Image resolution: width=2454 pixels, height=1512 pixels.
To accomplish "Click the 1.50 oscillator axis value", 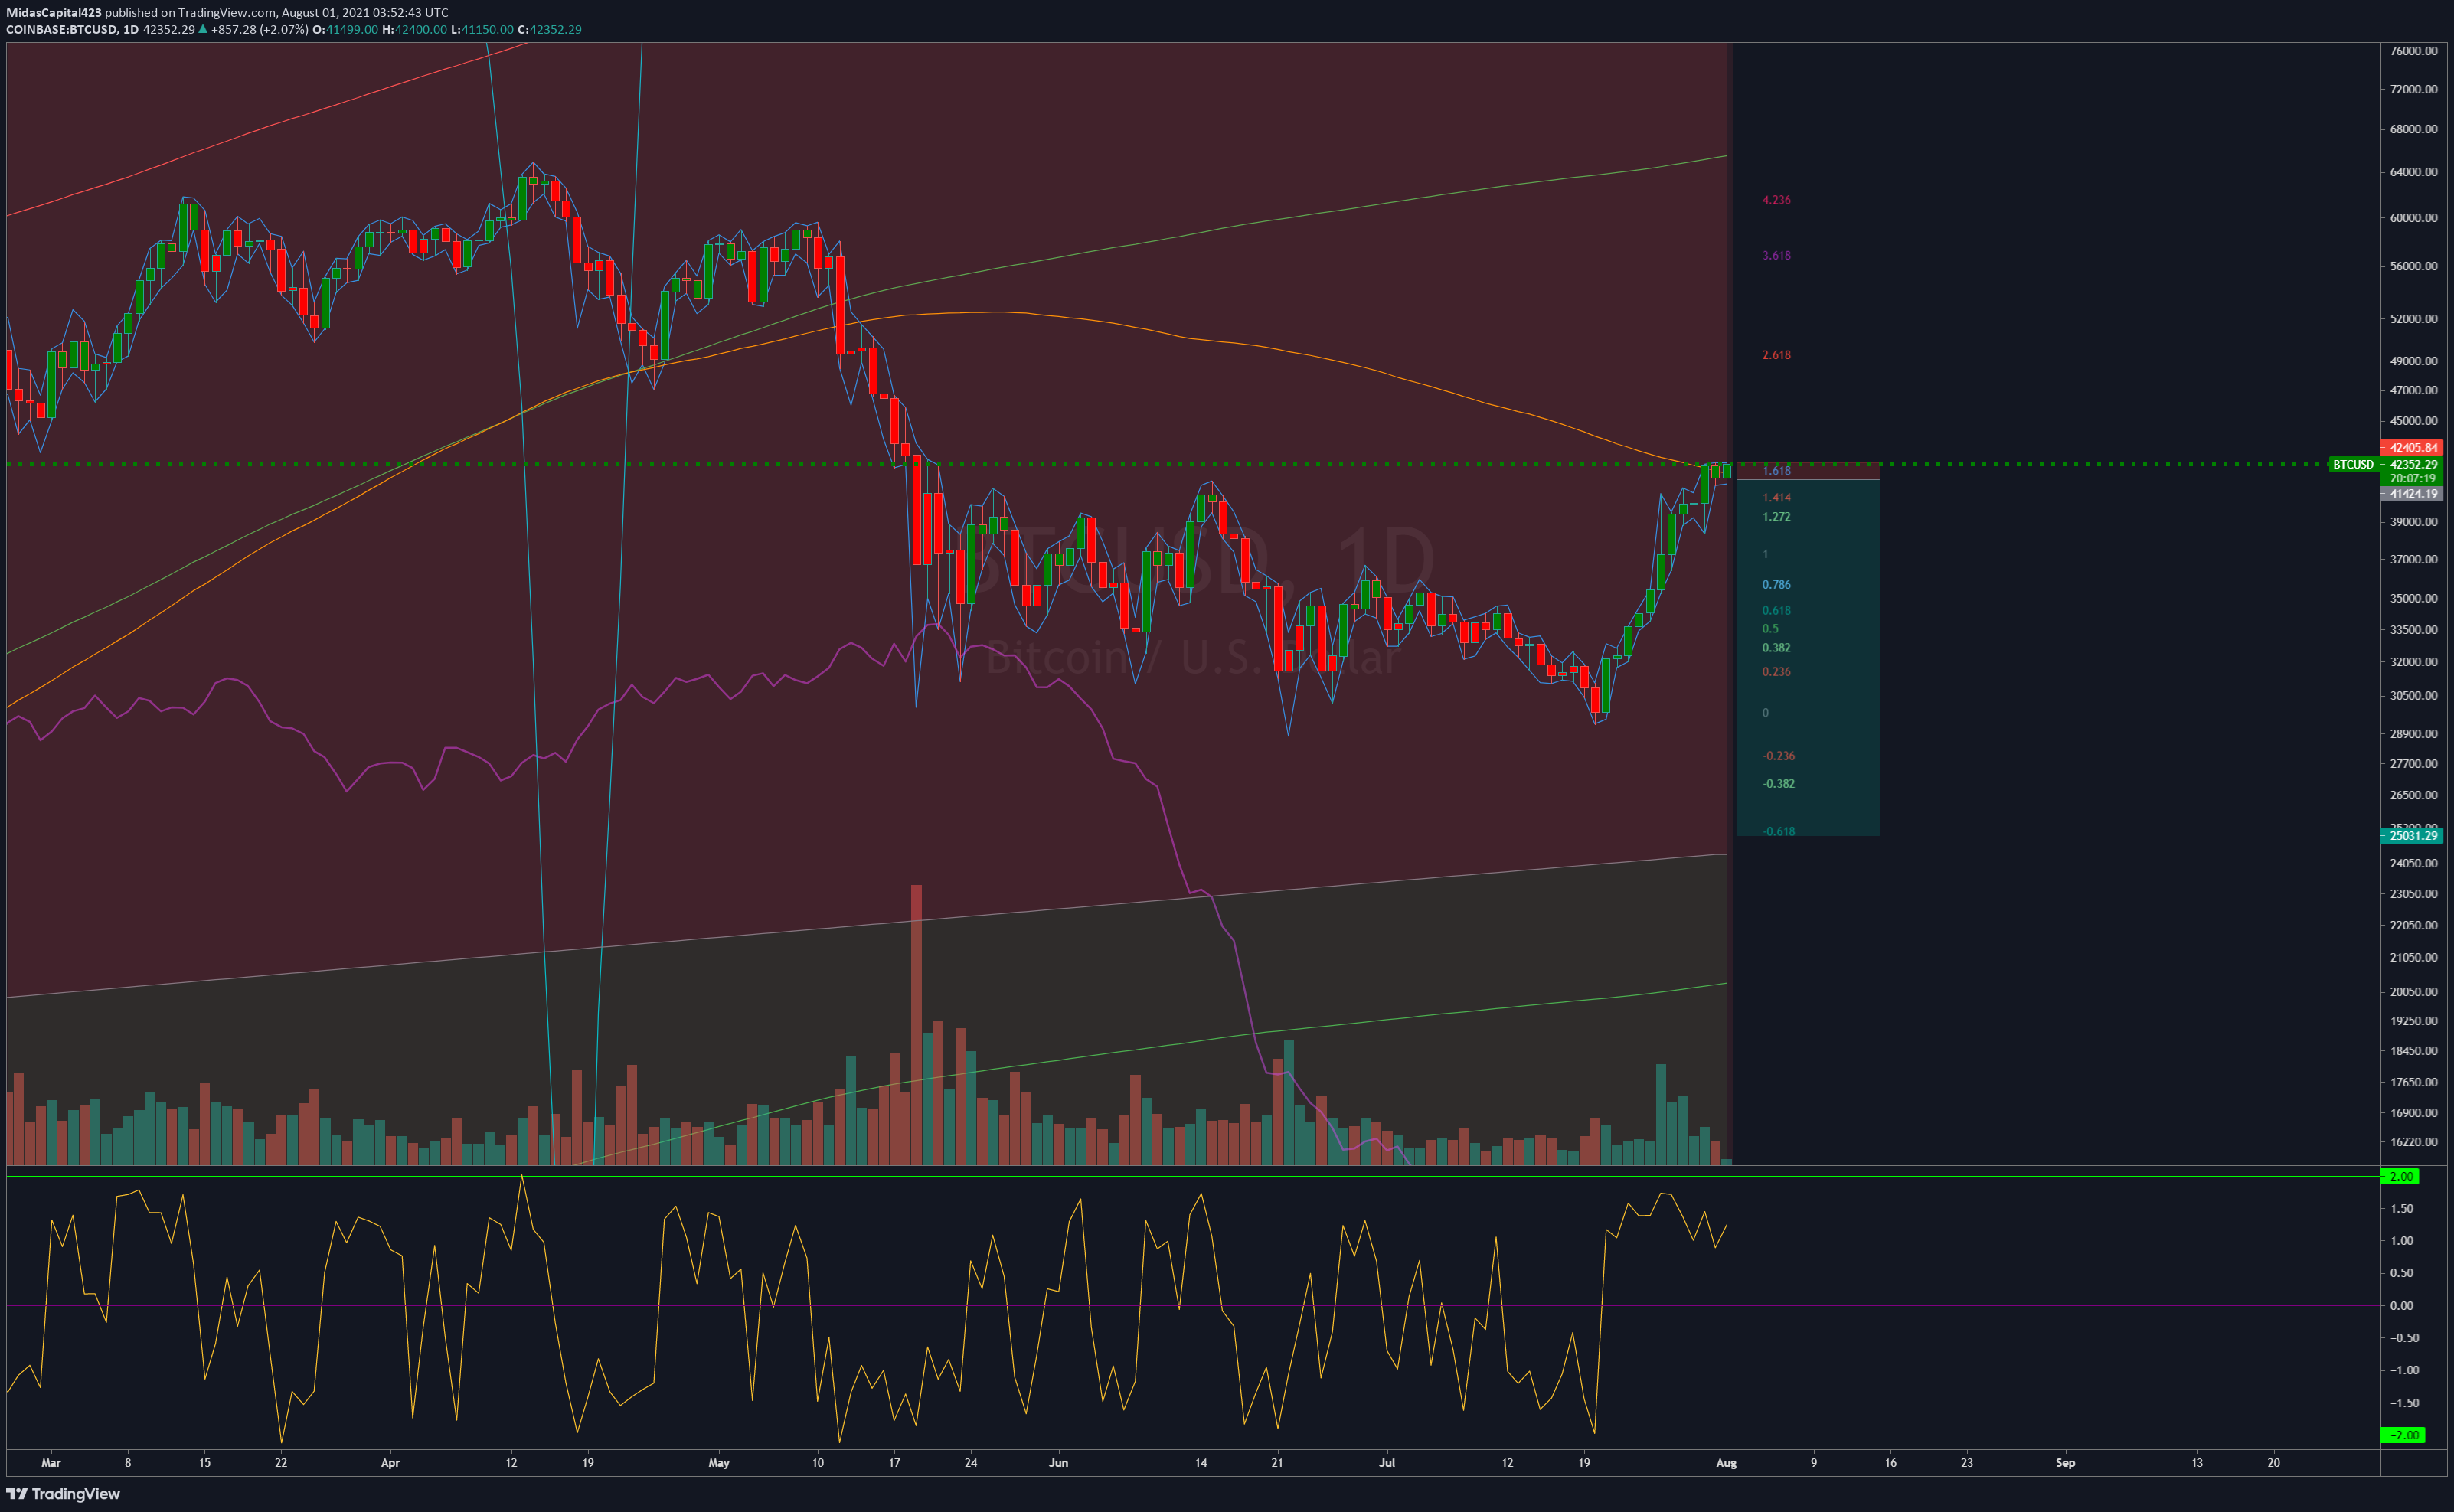I will tap(2401, 1209).
